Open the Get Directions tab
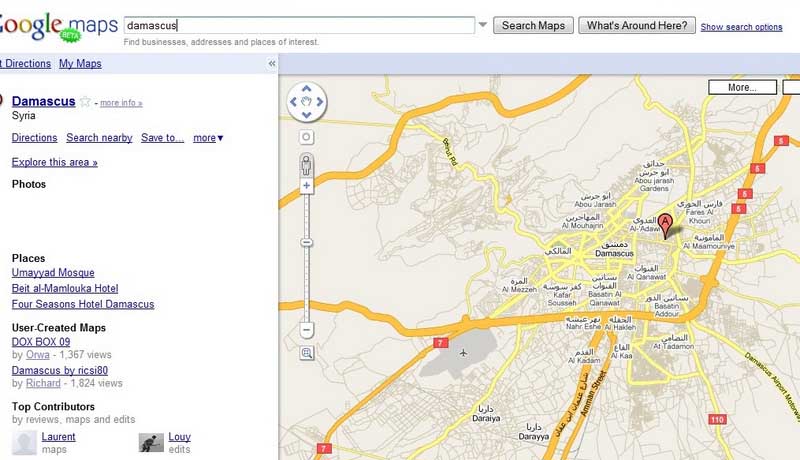Image resolution: width=800 pixels, height=460 pixels. 25,64
